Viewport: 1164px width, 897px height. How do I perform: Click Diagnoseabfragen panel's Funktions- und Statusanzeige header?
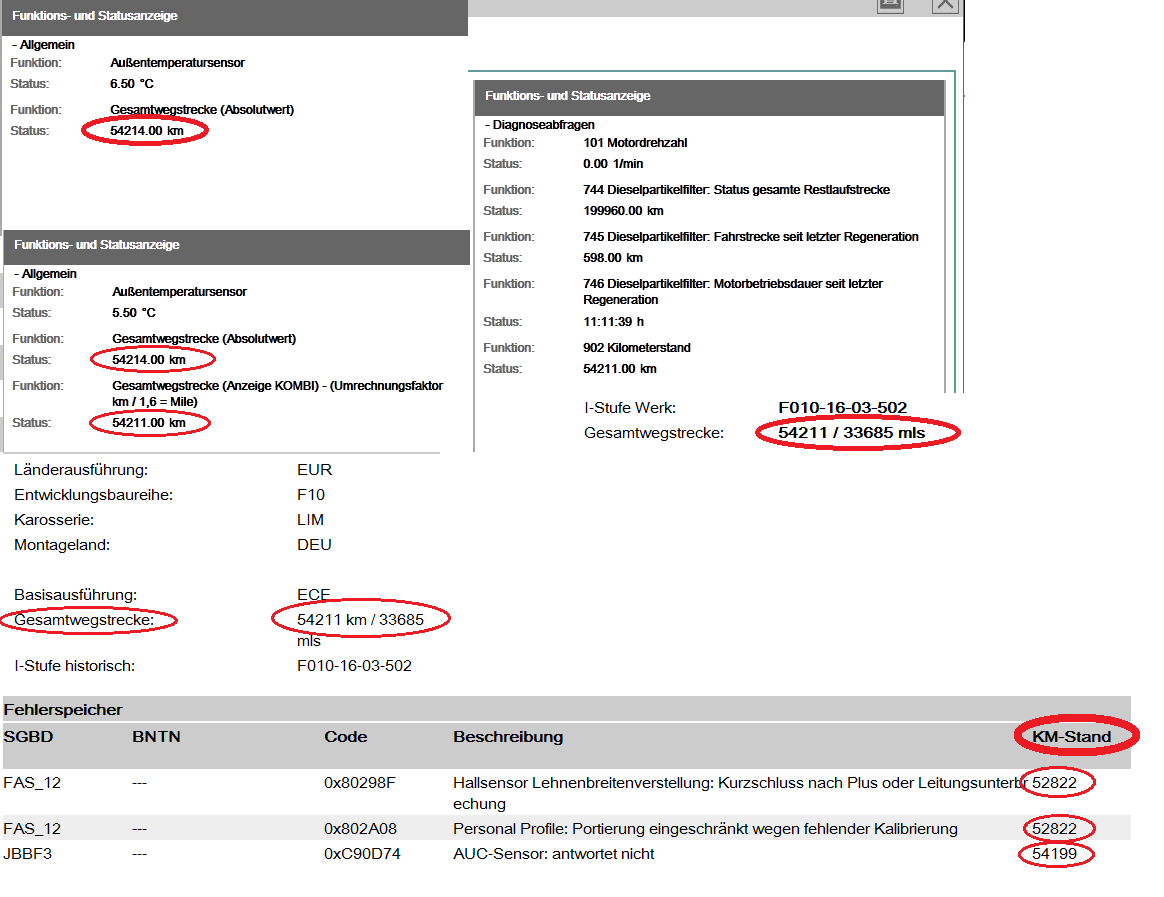tap(568, 96)
